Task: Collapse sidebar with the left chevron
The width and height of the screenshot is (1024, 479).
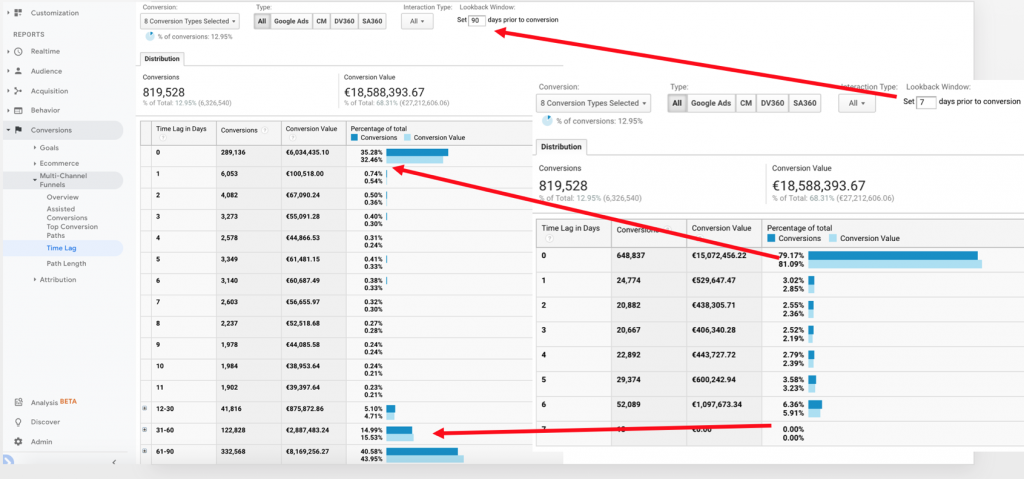Action: coord(113,461)
